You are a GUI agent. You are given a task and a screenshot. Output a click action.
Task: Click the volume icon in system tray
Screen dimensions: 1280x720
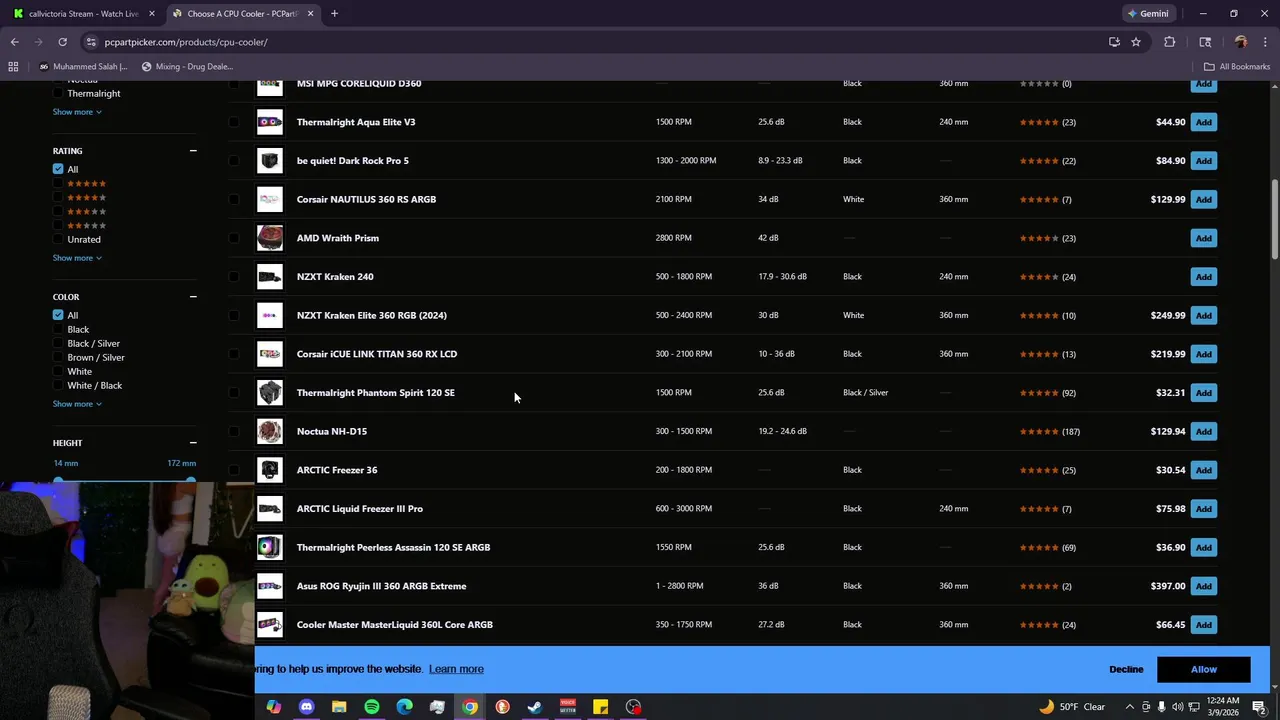(x=1177, y=707)
